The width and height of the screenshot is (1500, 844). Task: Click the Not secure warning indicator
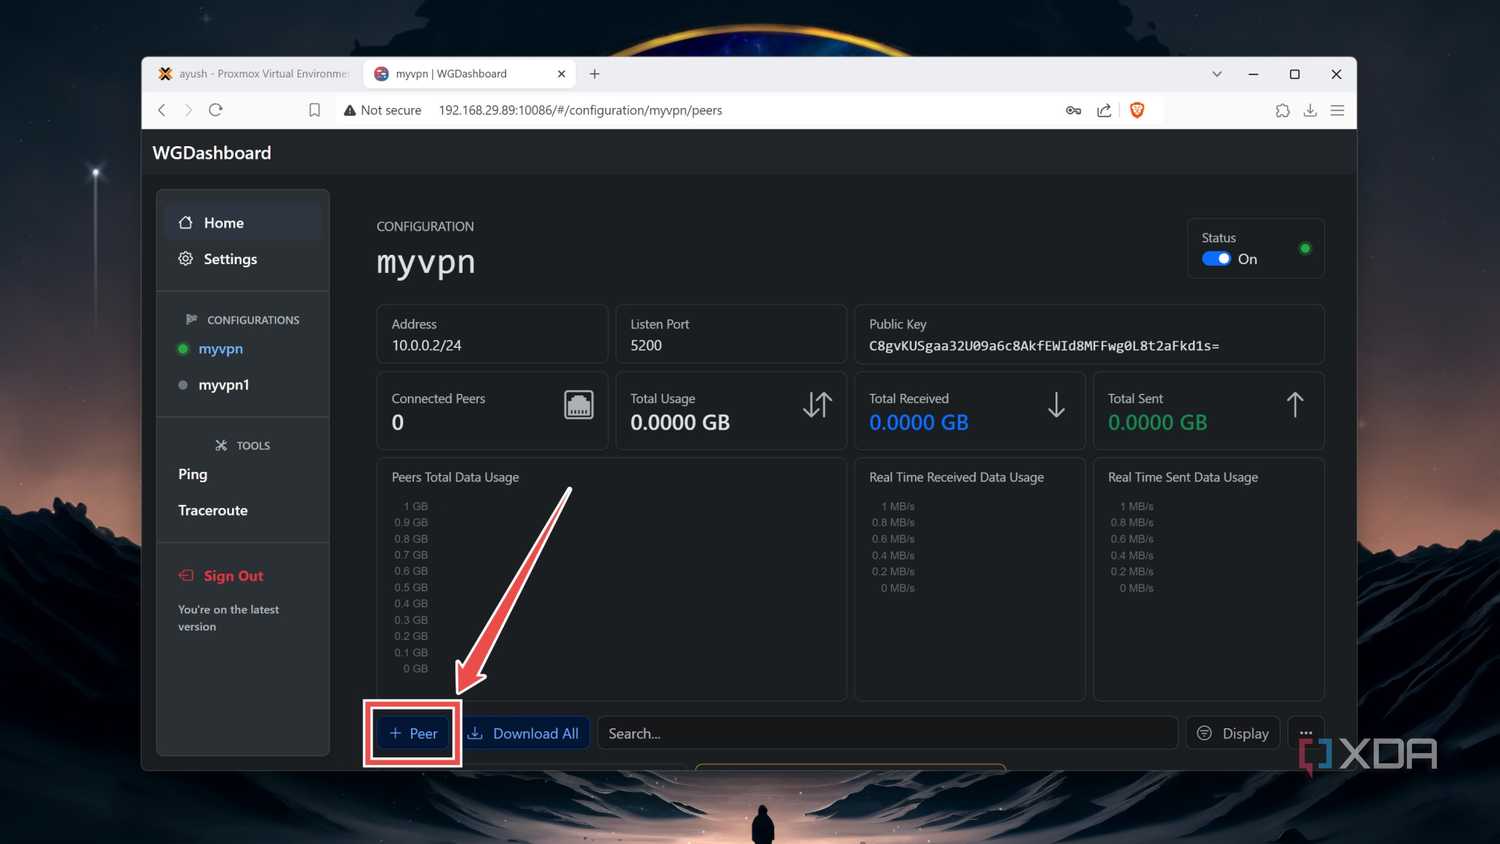(382, 110)
